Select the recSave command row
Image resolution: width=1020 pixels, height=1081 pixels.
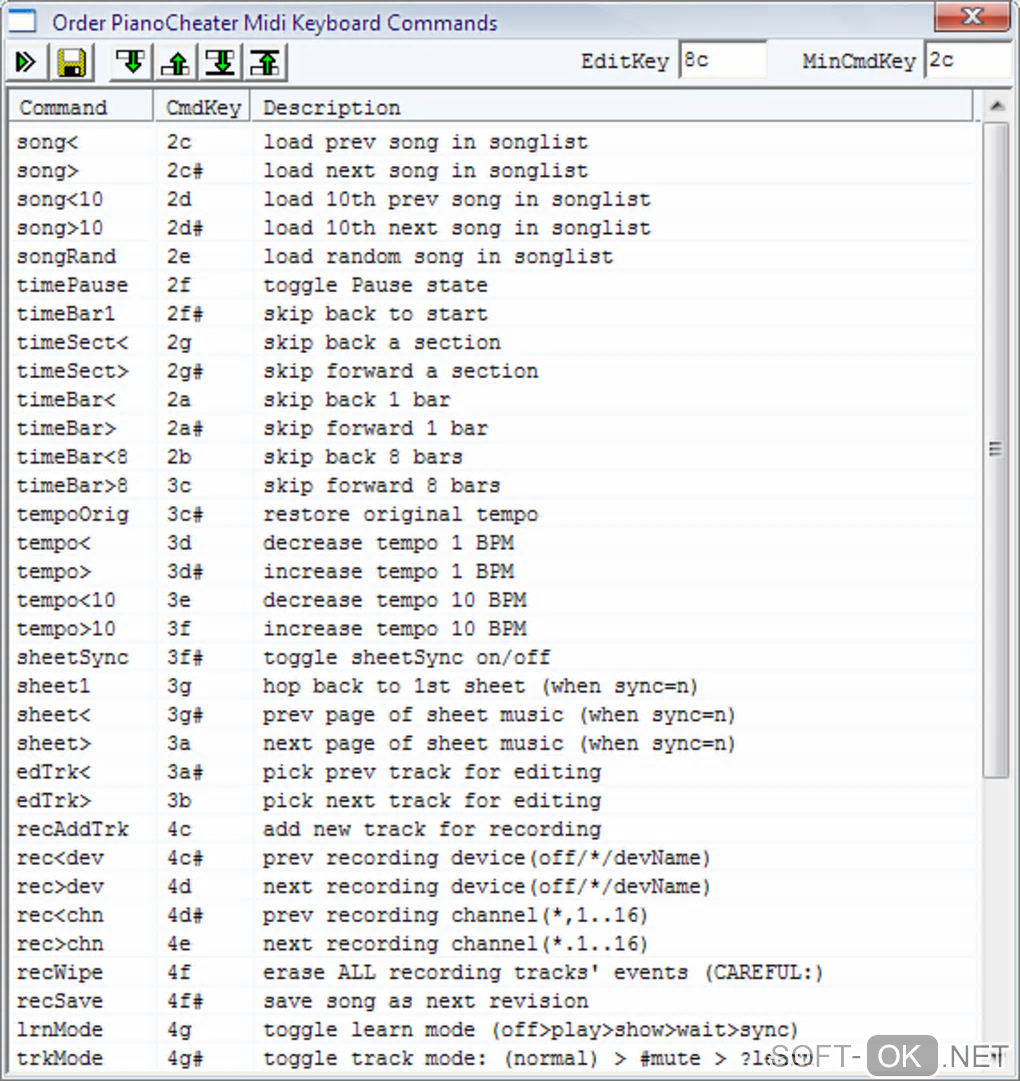point(495,1001)
